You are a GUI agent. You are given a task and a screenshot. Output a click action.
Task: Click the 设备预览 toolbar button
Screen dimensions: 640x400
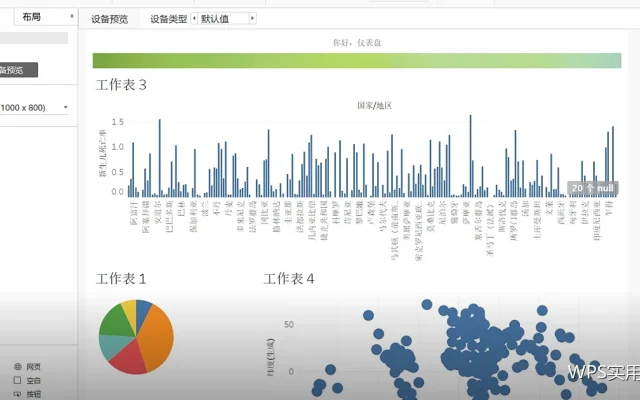109,19
